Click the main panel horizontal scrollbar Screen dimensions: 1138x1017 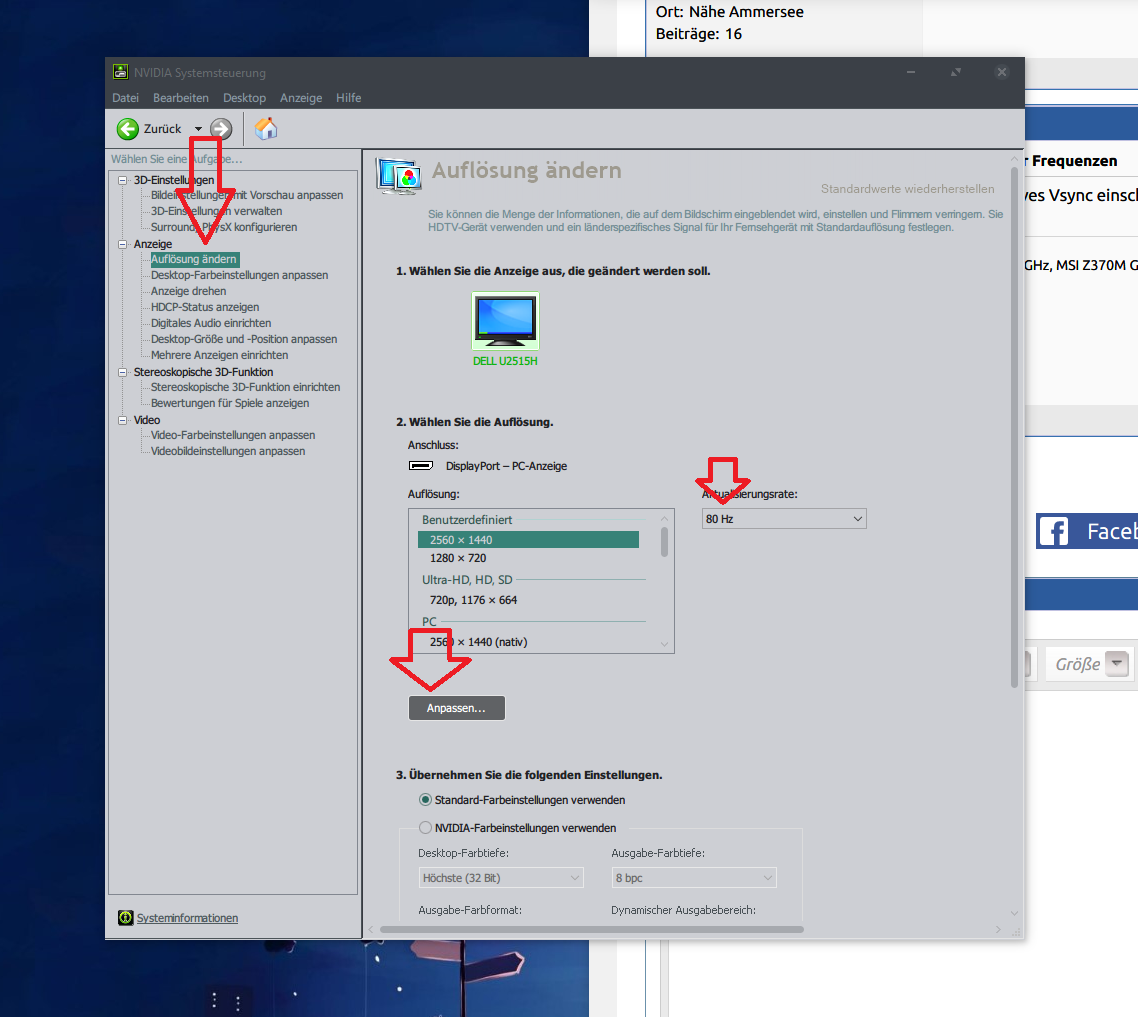[591, 929]
